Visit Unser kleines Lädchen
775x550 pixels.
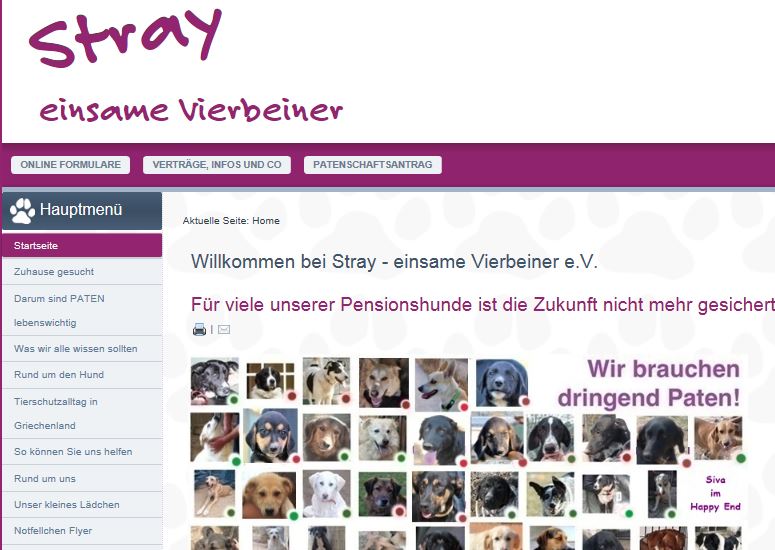click(x=82, y=505)
